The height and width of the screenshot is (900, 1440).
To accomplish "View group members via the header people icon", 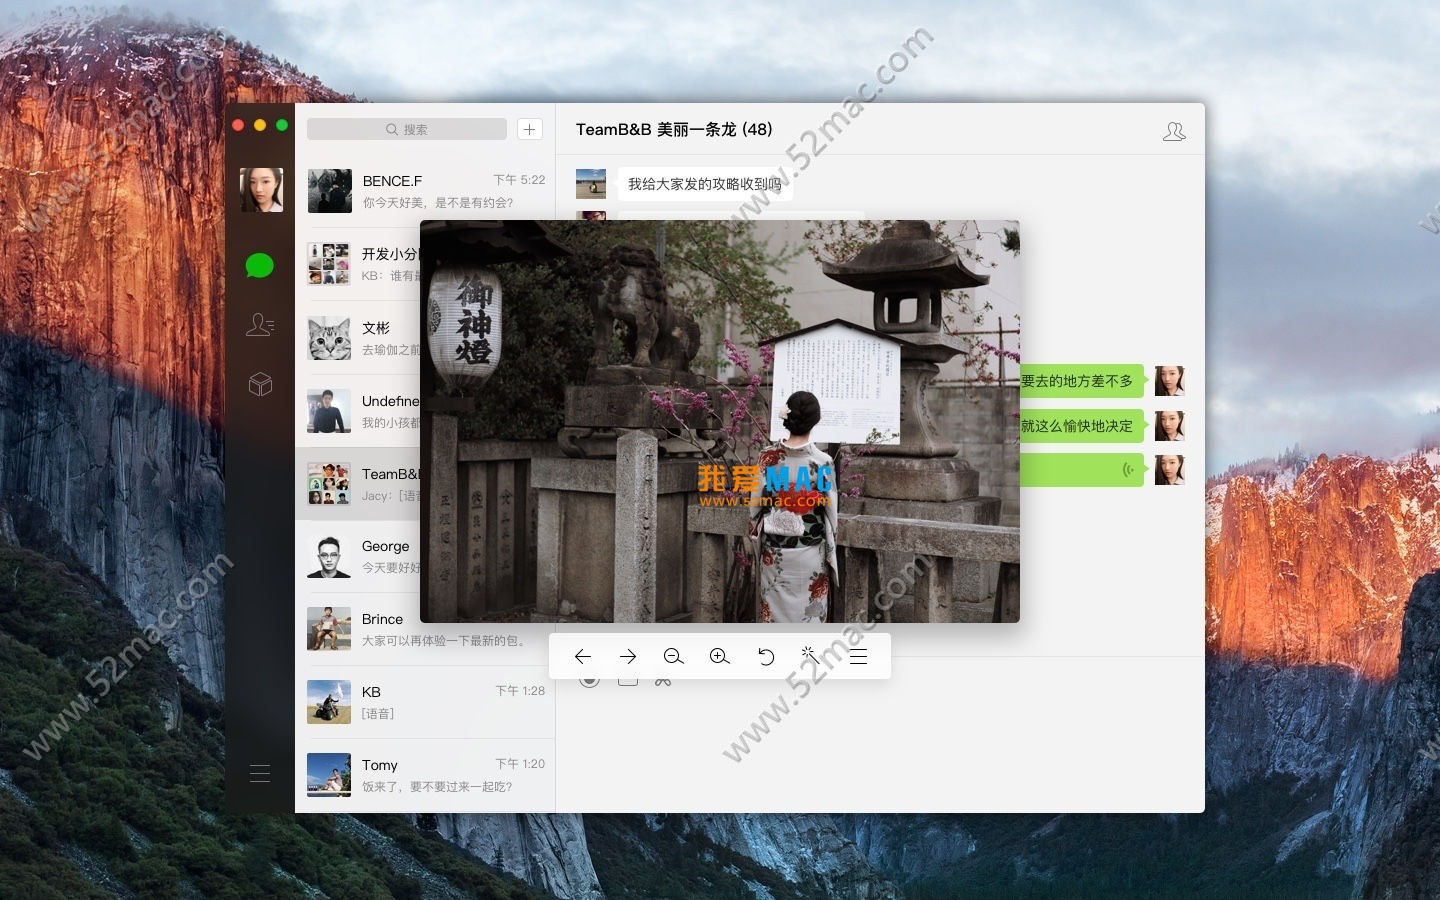I will [x=1174, y=130].
